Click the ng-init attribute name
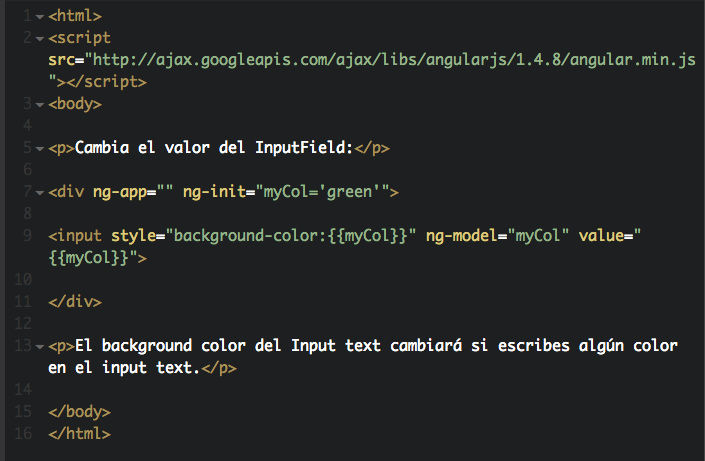The height and width of the screenshot is (461, 705). click(x=214, y=192)
